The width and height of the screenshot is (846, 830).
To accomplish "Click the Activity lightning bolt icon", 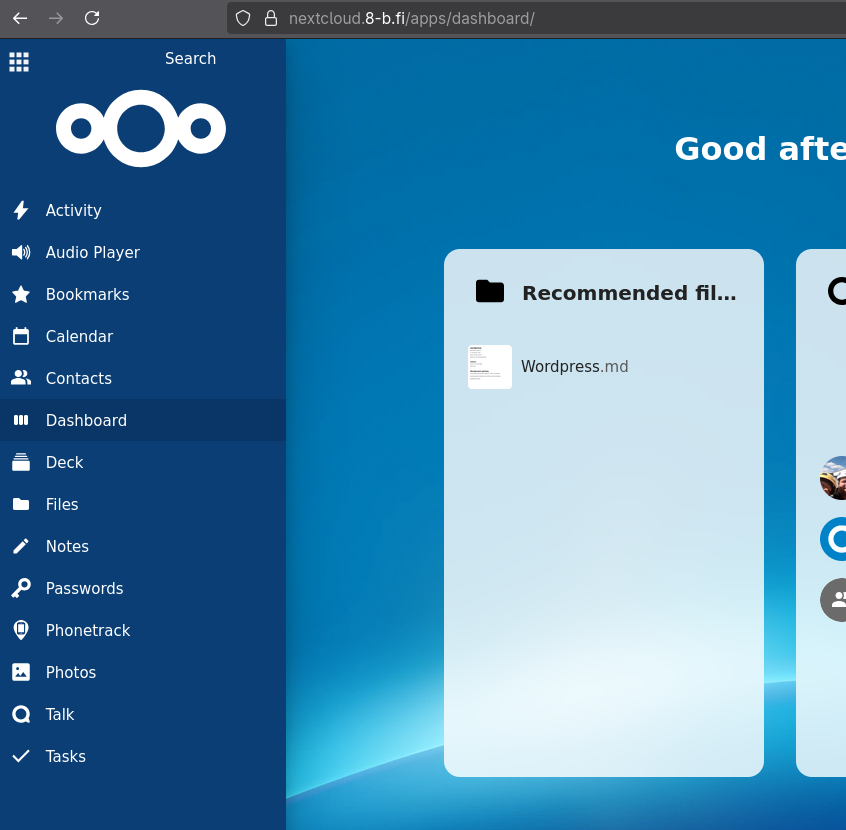I will pos(20,210).
